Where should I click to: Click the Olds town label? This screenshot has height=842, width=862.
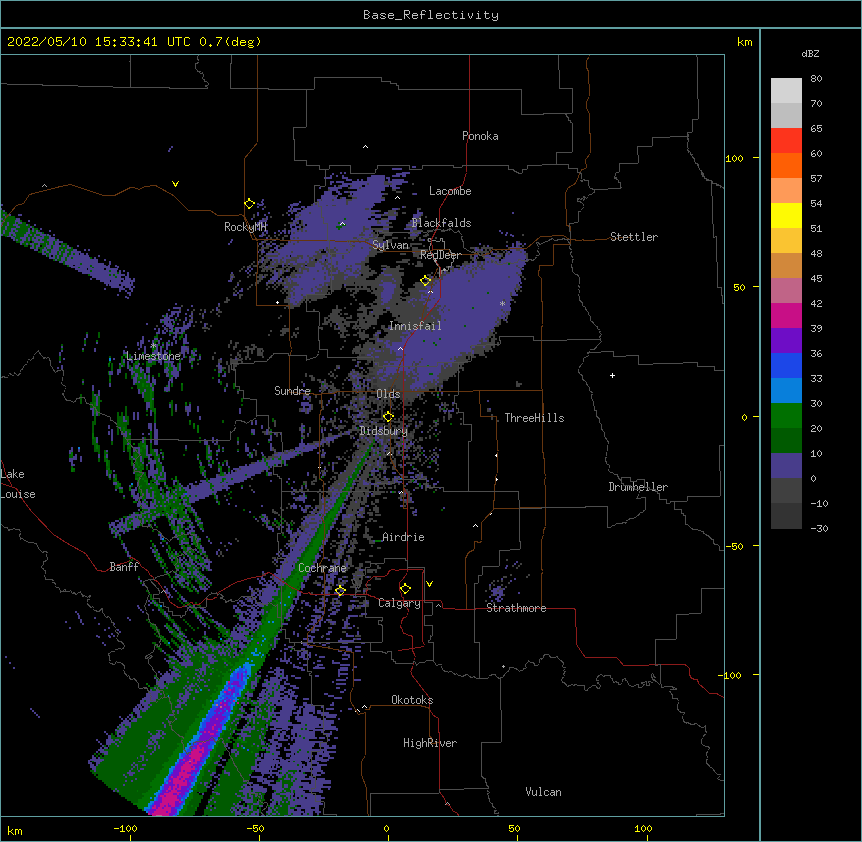pos(388,394)
